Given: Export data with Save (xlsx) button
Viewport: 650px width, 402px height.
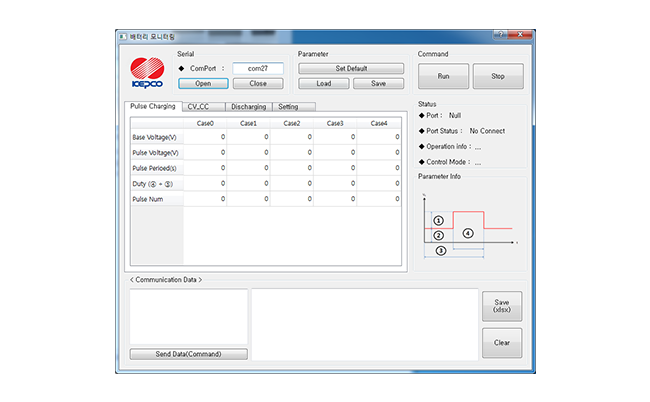Looking at the screenshot, I should pyautogui.click(x=501, y=306).
